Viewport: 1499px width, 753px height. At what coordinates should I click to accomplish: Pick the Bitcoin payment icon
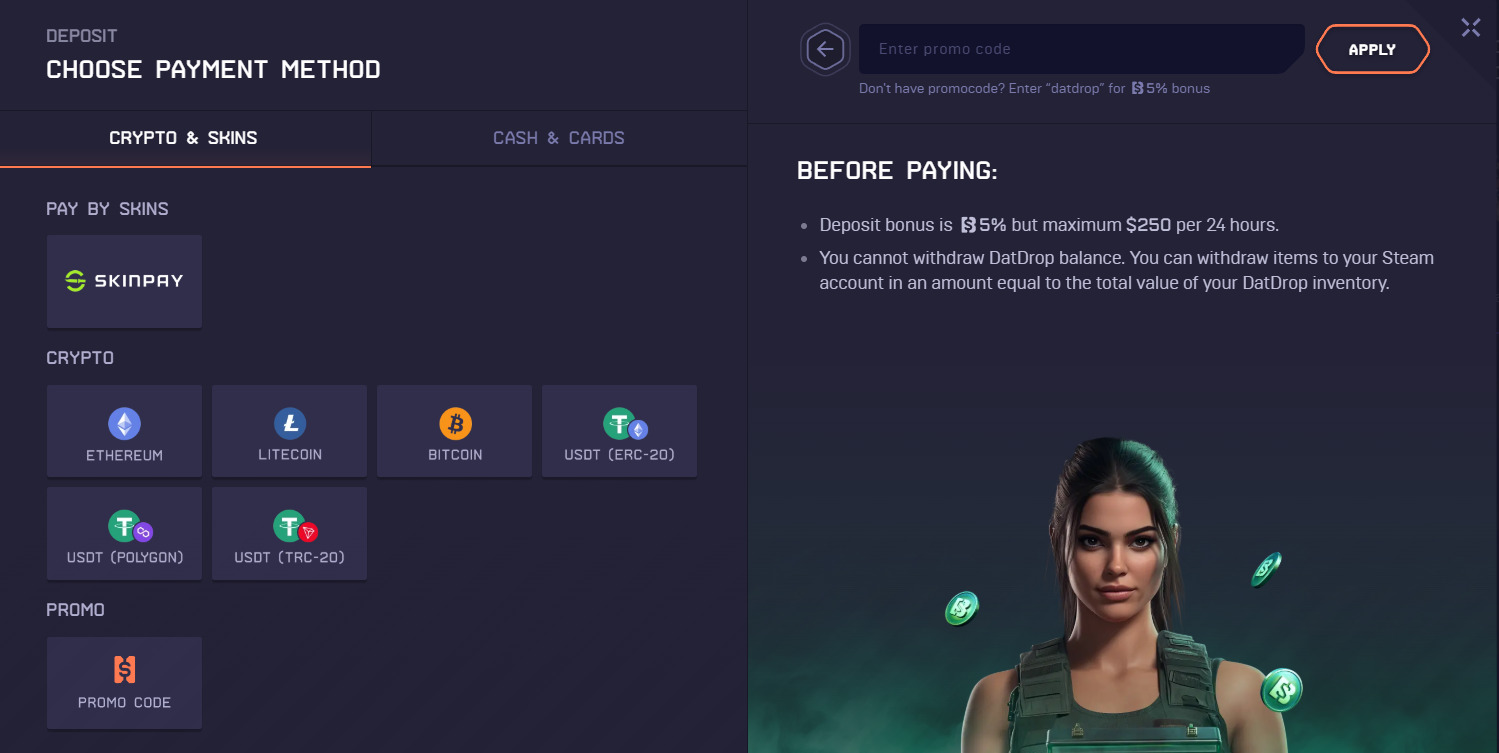point(455,424)
